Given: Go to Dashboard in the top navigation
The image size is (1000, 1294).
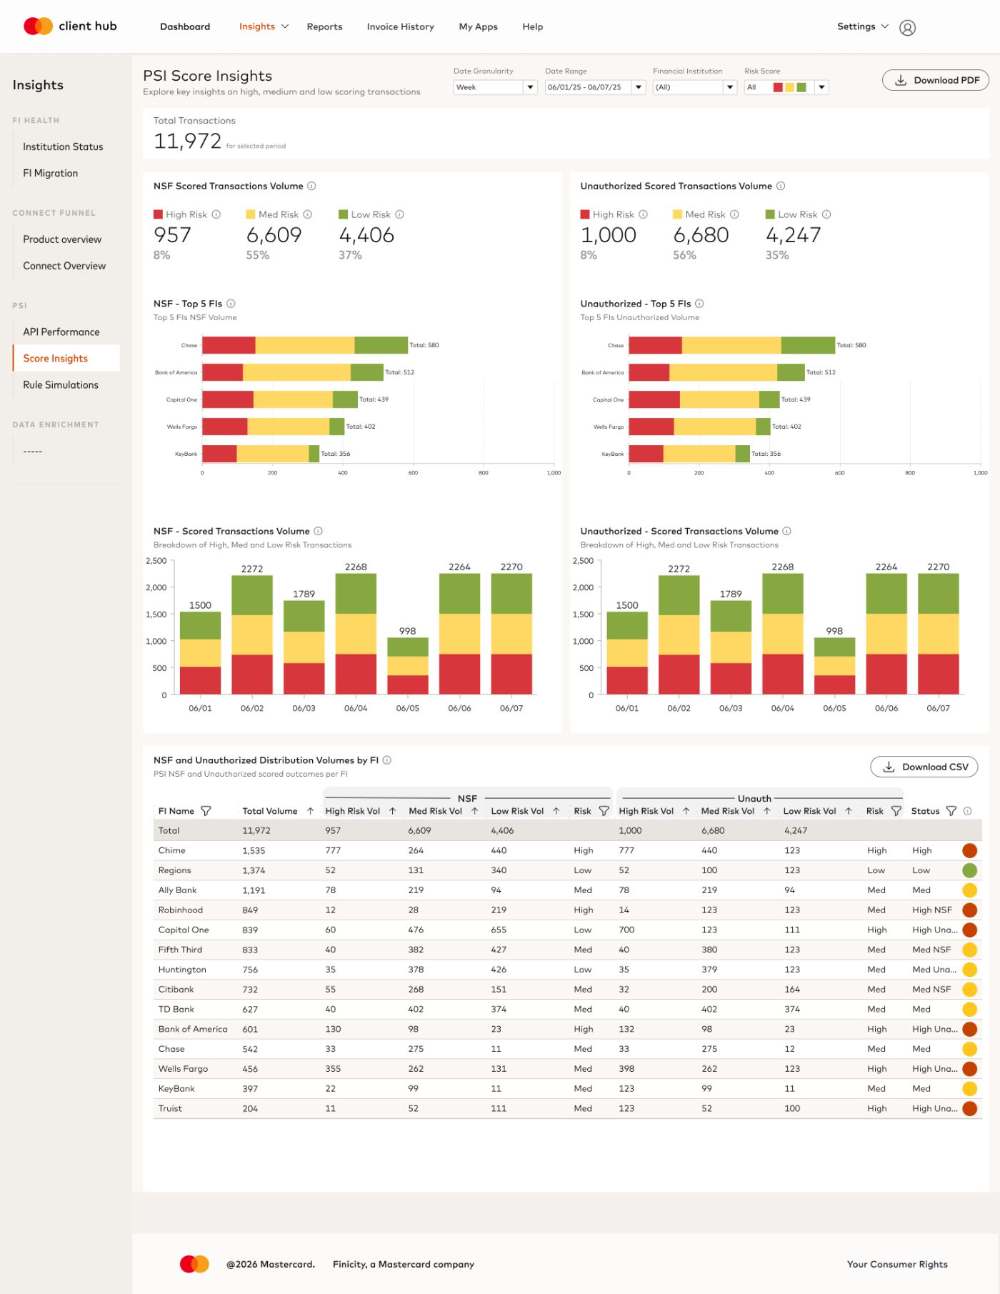Looking at the screenshot, I should coord(185,27).
